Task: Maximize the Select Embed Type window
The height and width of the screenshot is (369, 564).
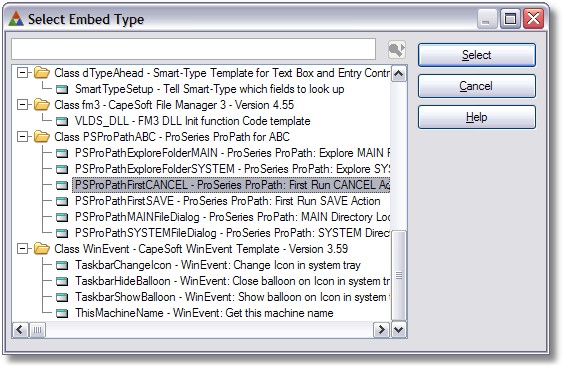Action: coord(510,18)
